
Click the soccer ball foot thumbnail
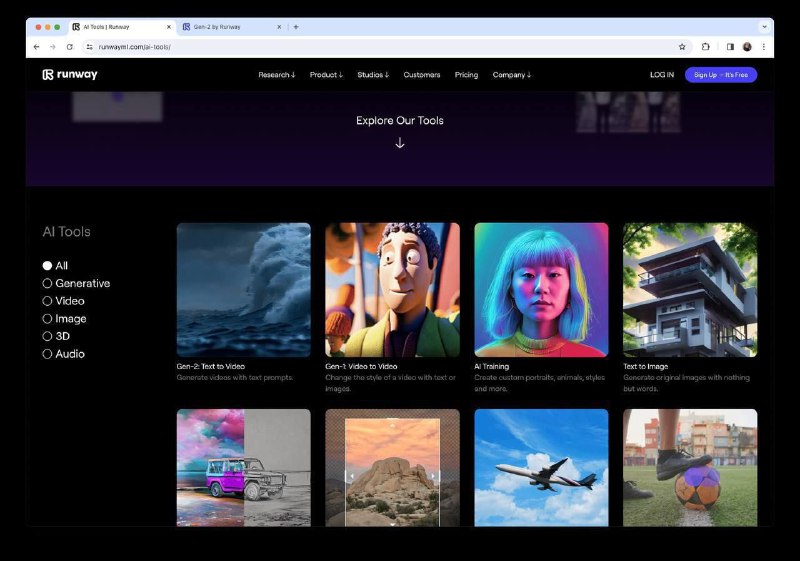click(690, 468)
